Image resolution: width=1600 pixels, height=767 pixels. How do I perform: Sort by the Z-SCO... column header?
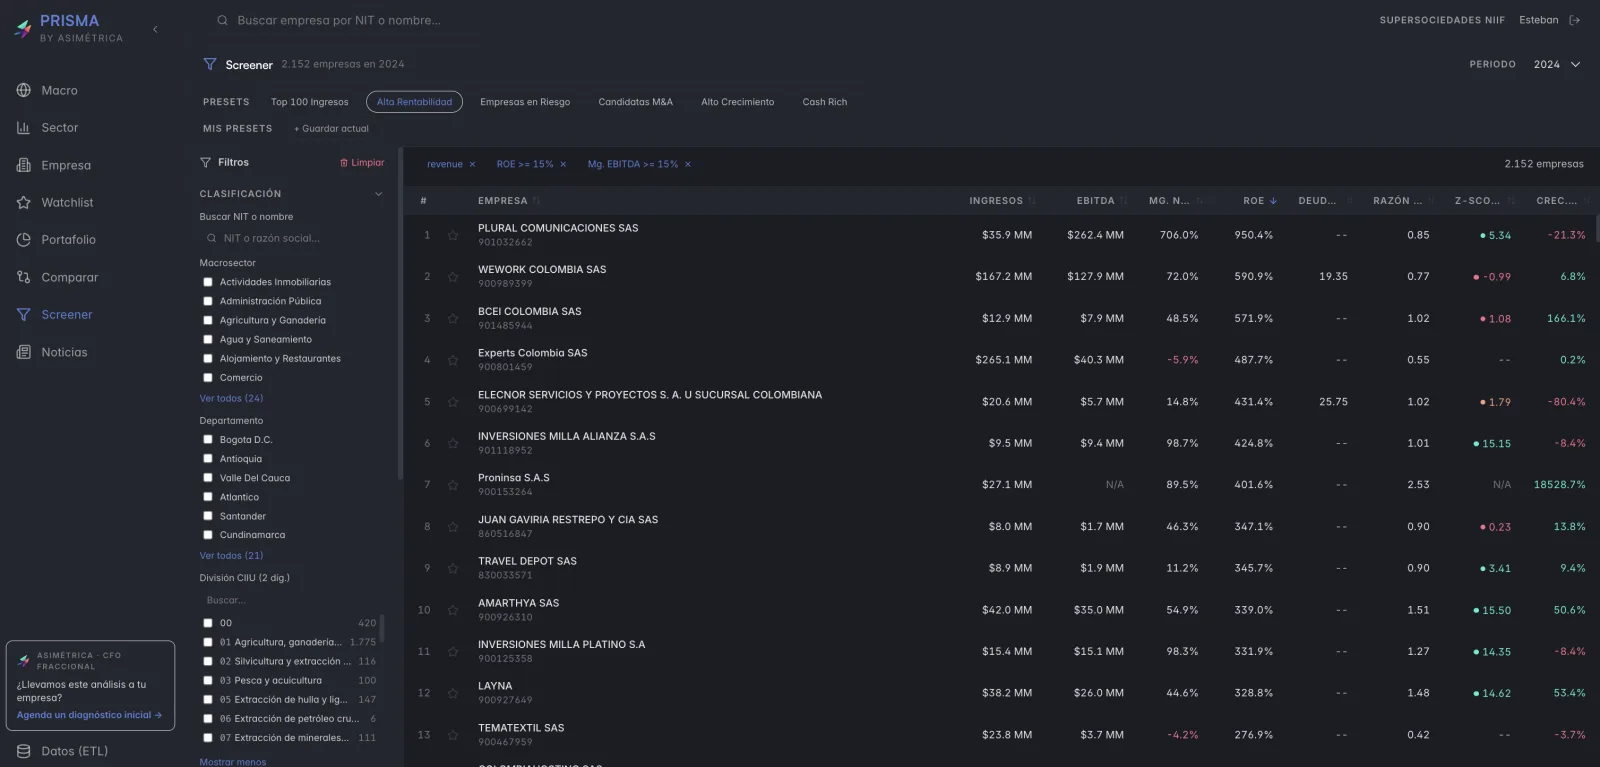point(1483,201)
